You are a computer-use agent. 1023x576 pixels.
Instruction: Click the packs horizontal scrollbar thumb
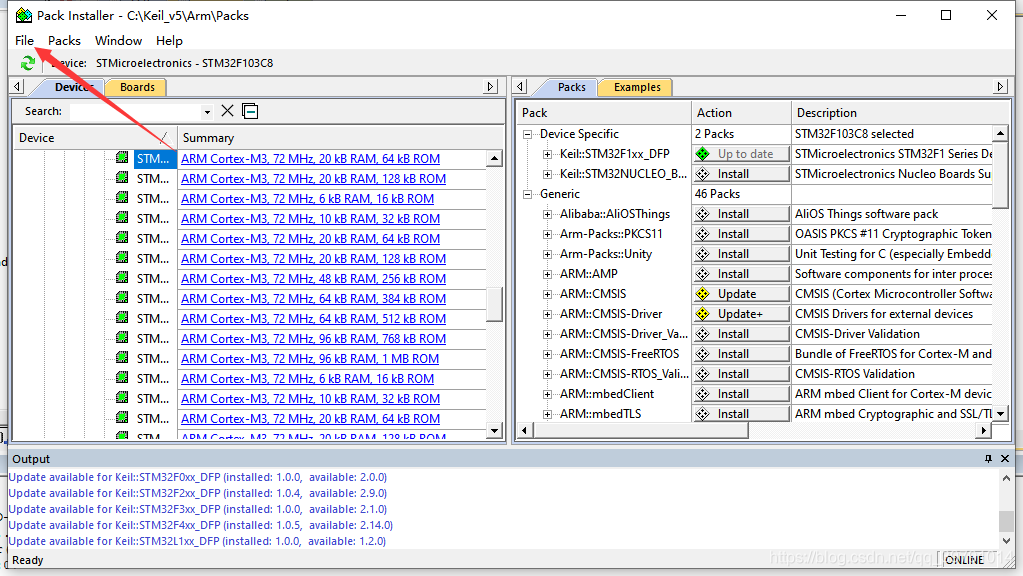641,431
